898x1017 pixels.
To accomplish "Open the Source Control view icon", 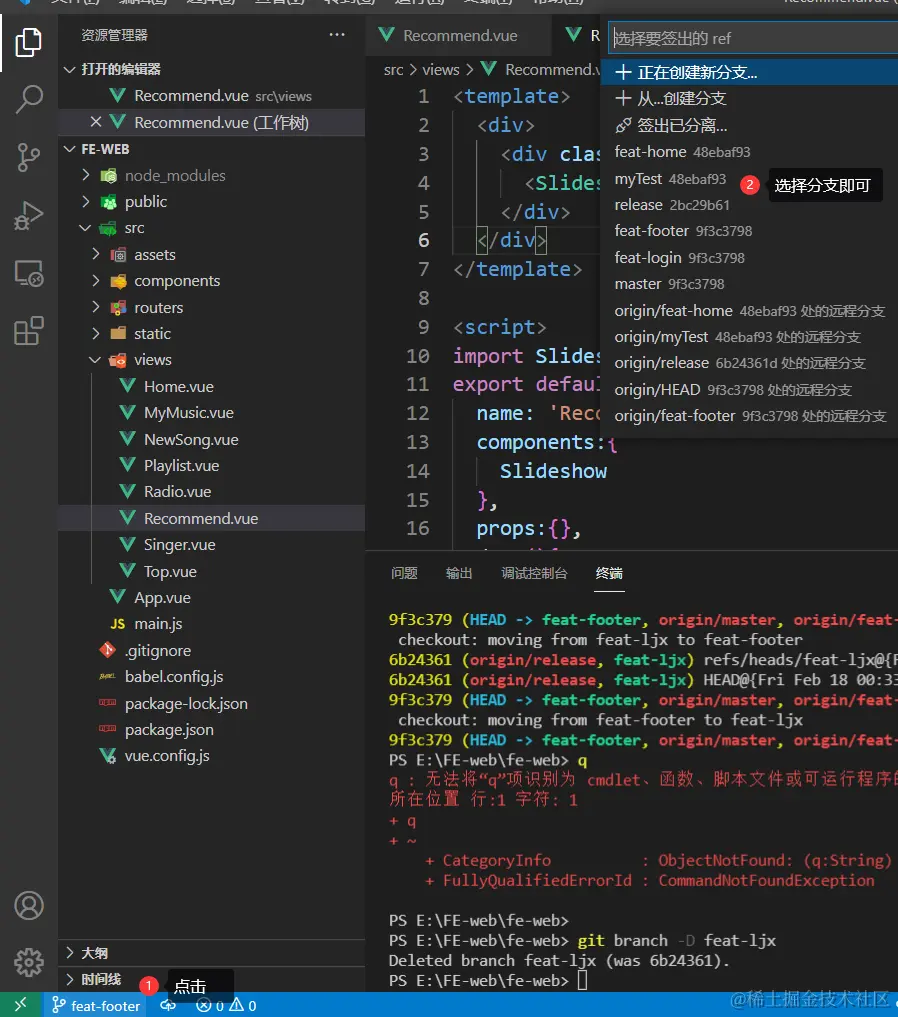I will [29, 158].
